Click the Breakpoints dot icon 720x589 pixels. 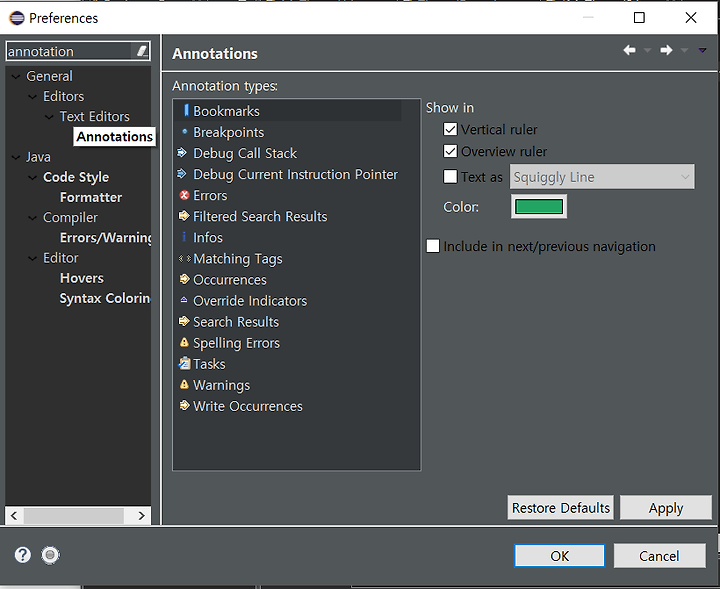[185, 132]
